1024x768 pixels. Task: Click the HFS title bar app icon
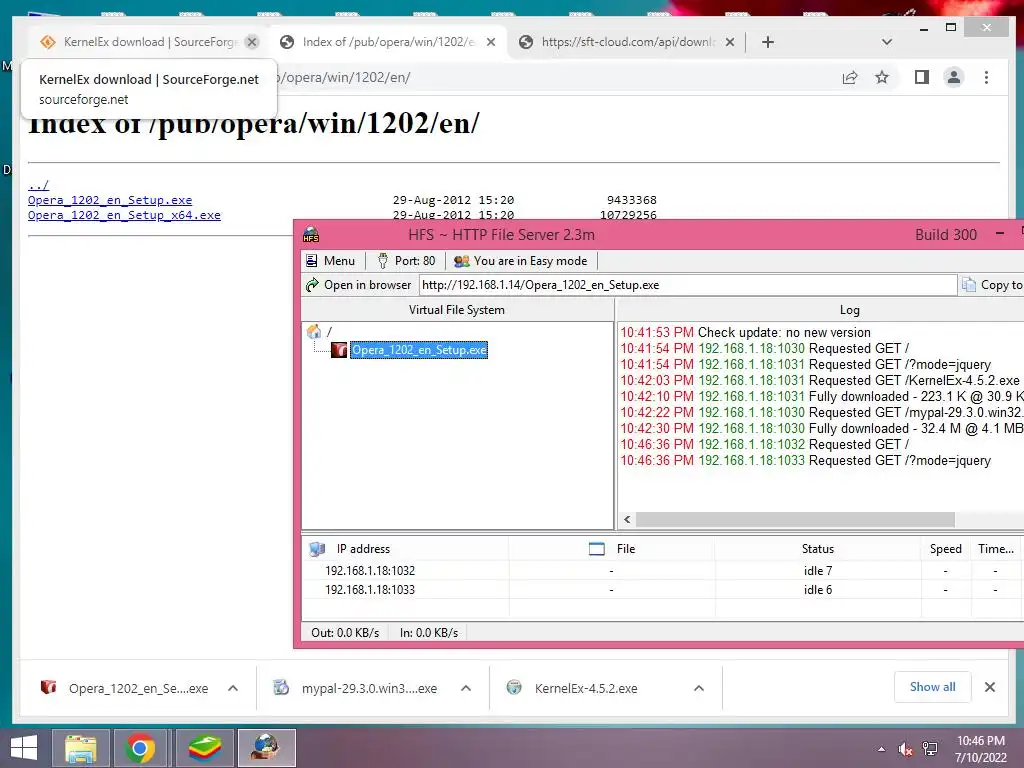tap(311, 234)
